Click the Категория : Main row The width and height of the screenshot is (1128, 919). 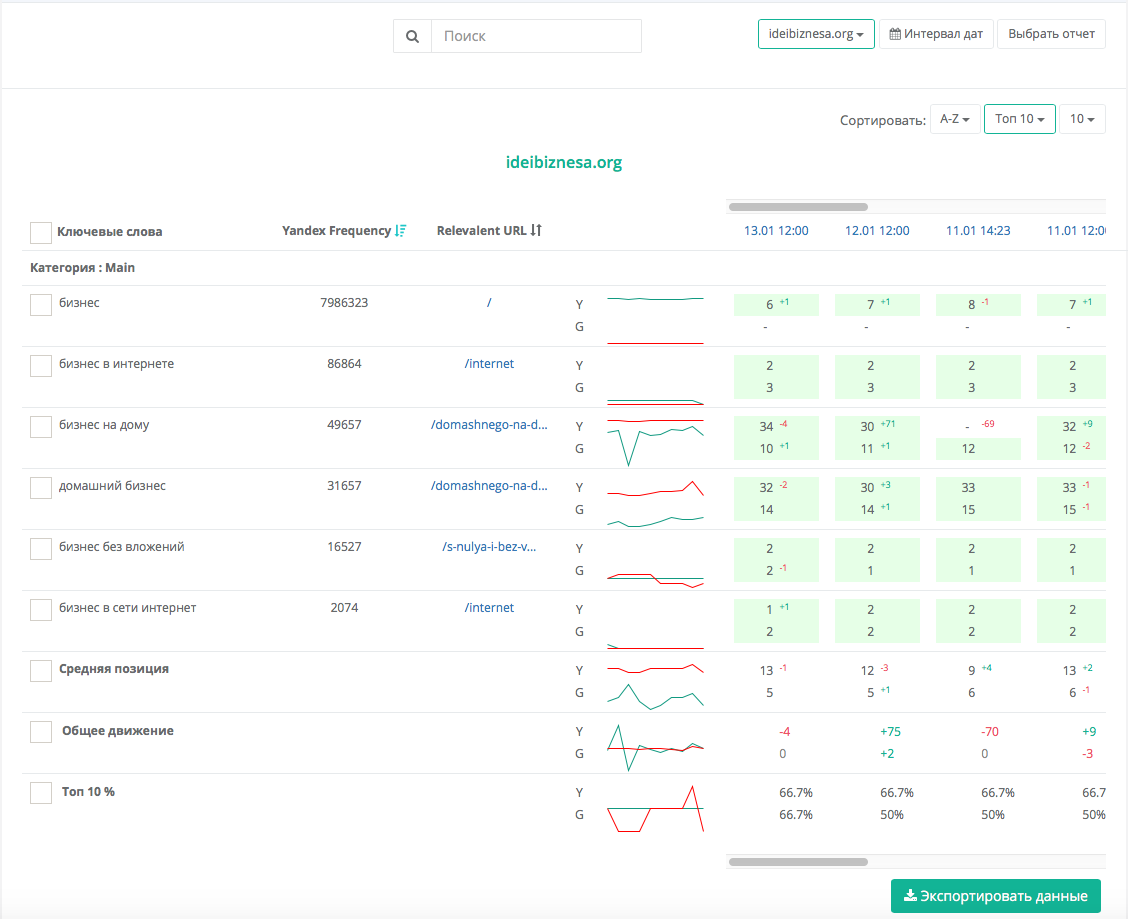click(x=564, y=268)
